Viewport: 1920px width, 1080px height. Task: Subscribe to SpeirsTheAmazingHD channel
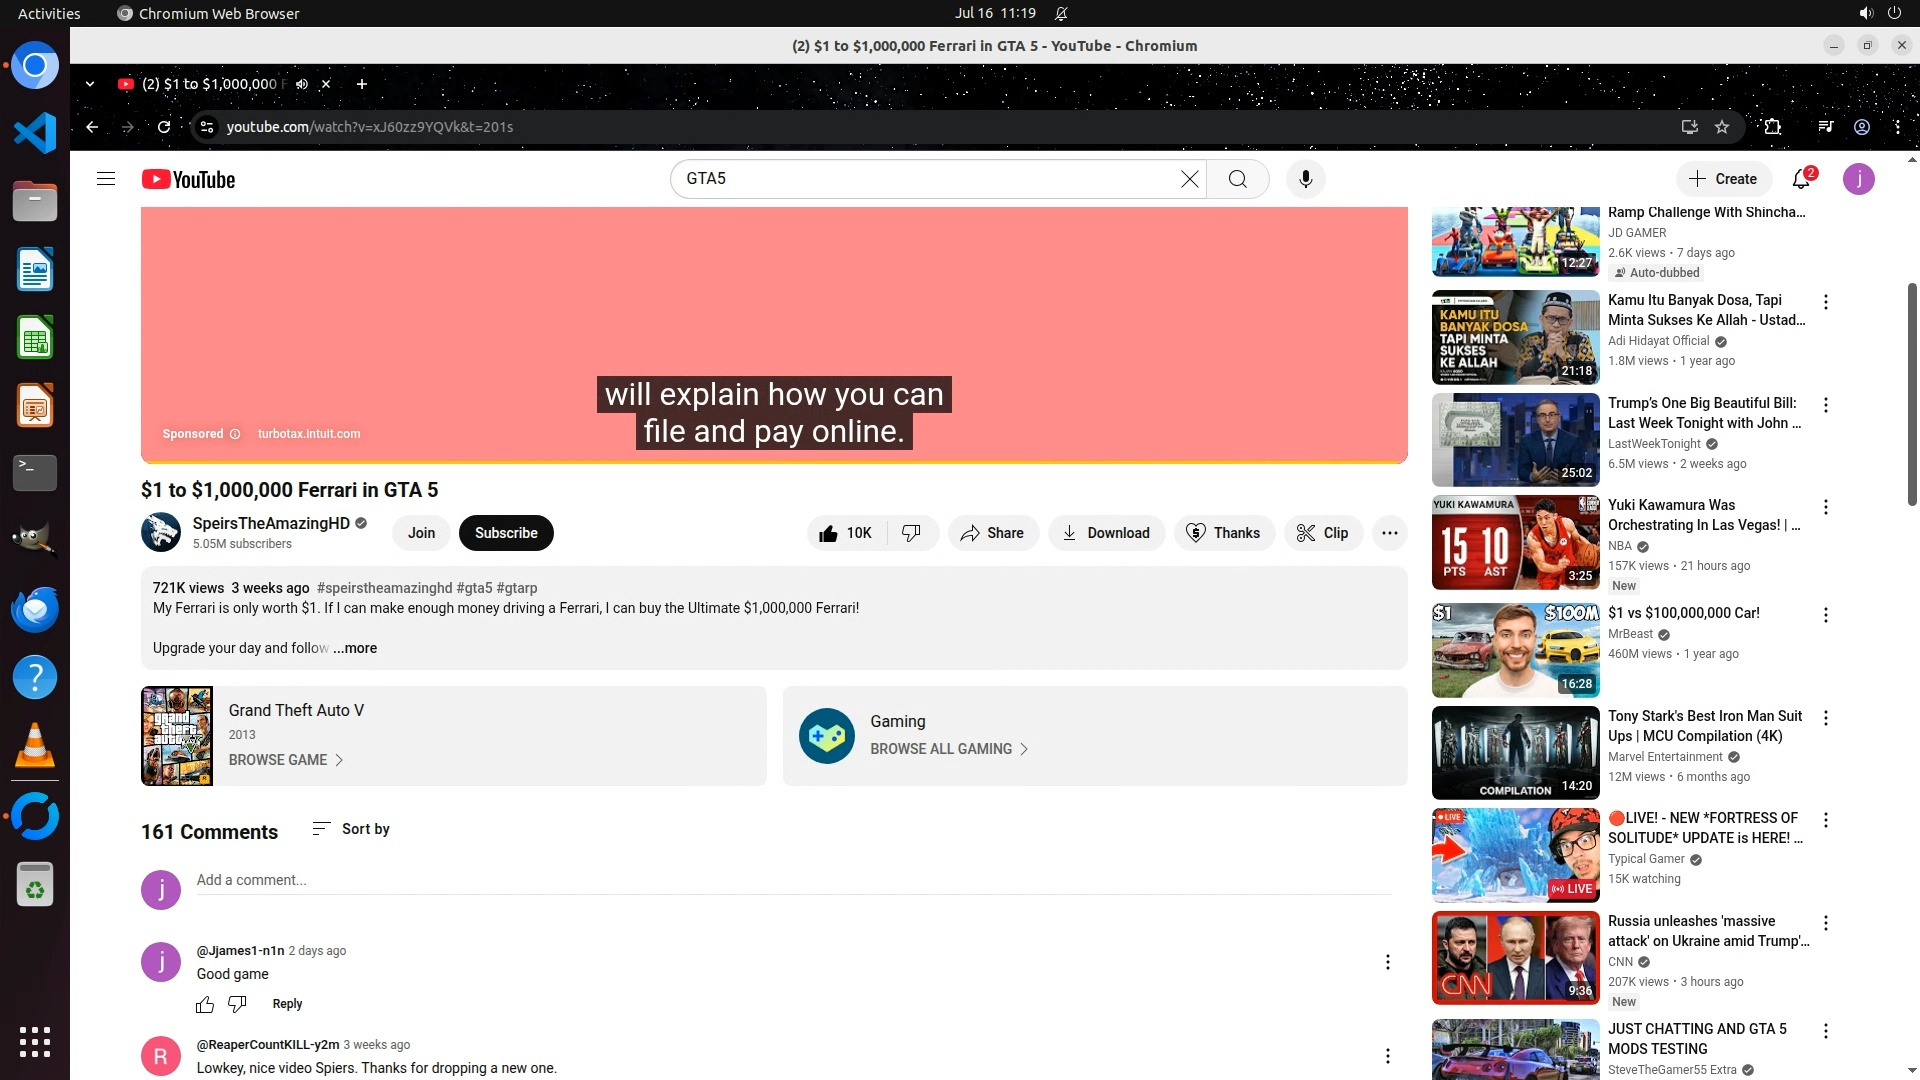point(506,533)
